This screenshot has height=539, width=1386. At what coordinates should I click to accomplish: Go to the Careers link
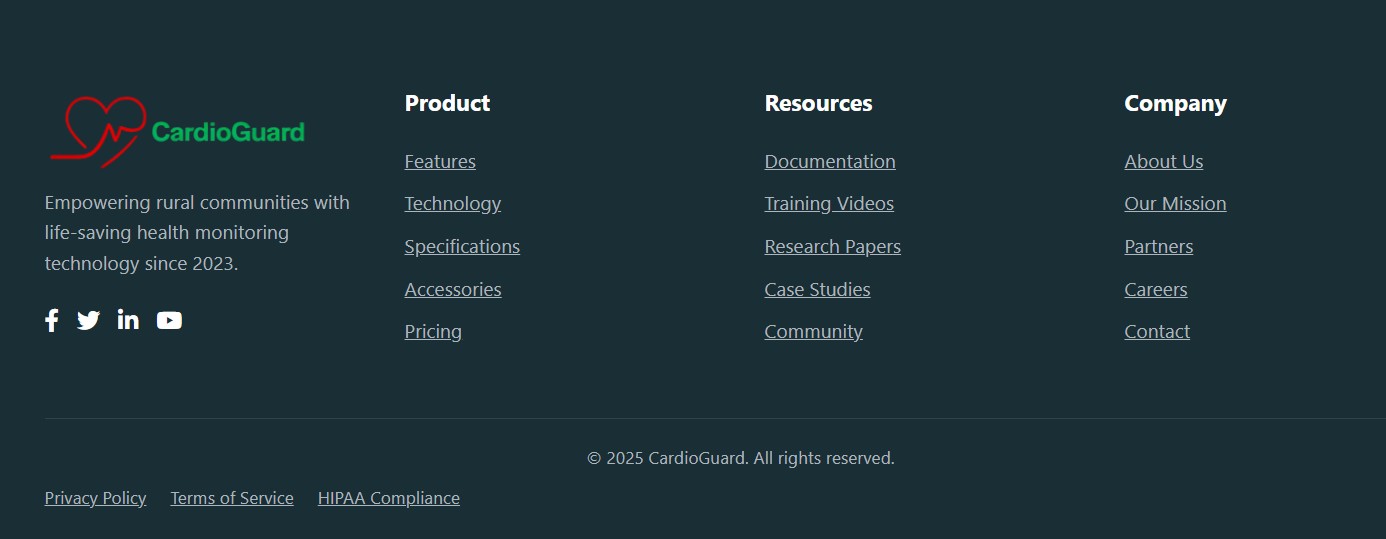pos(1155,289)
